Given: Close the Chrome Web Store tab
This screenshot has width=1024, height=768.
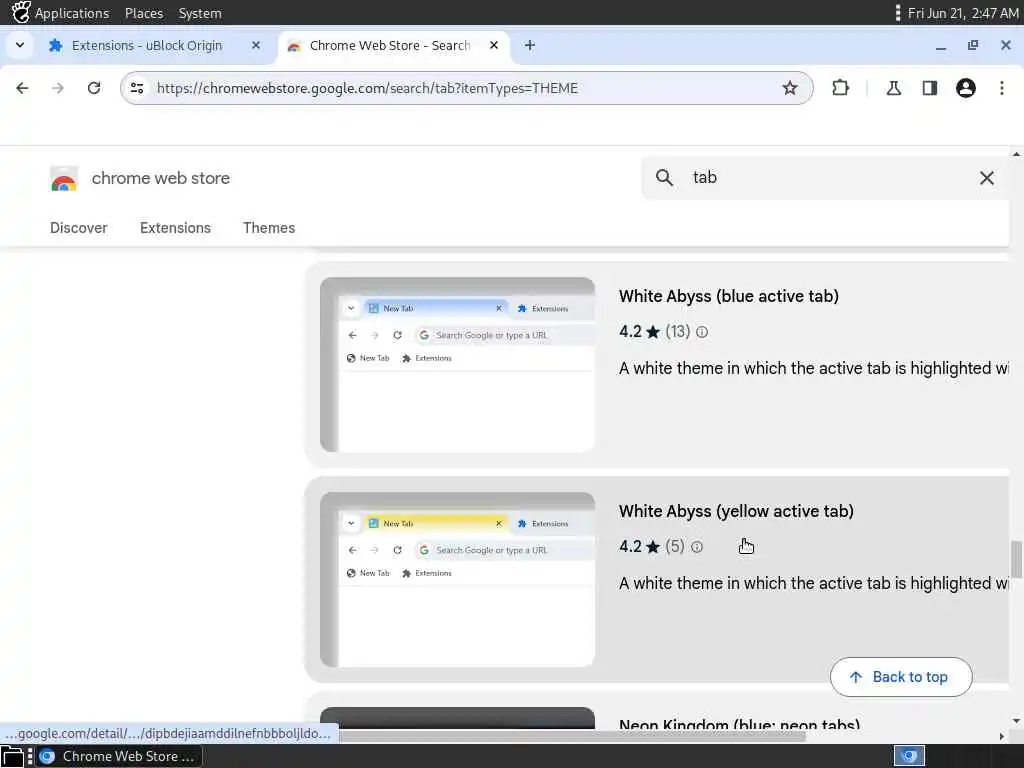Looking at the screenshot, I should (x=494, y=45).
